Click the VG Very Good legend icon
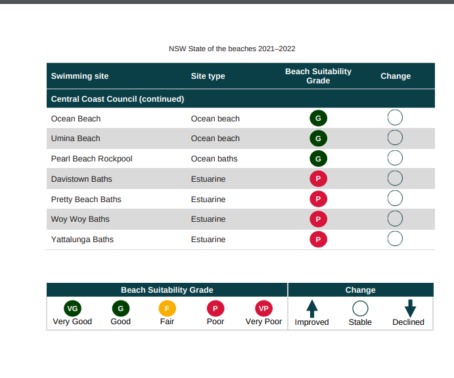 [x=72, y=308]
